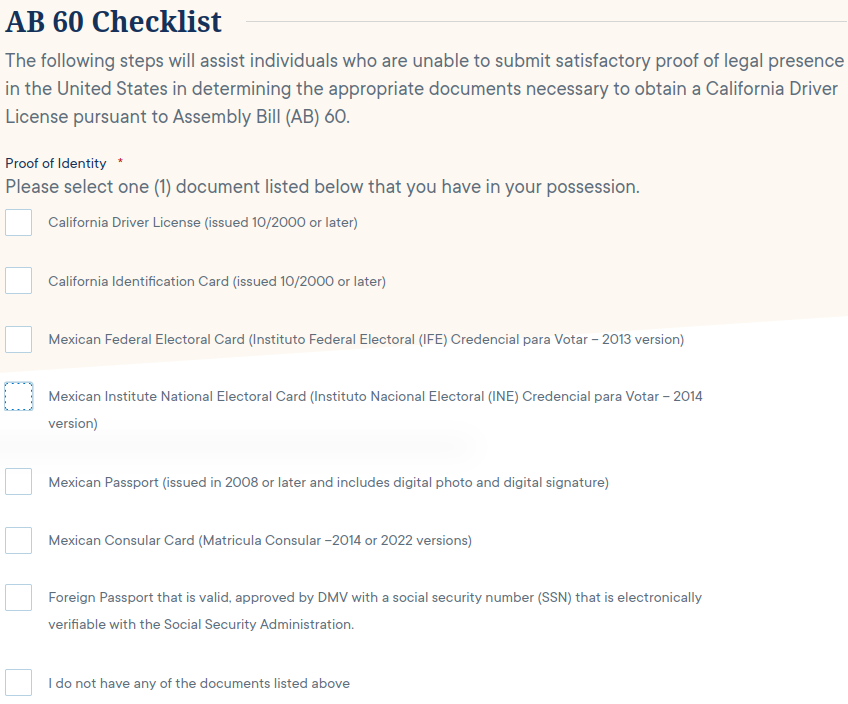Check the box for having none of the documents
Viewport: 848px width, 704px height.
coord(19,683)
